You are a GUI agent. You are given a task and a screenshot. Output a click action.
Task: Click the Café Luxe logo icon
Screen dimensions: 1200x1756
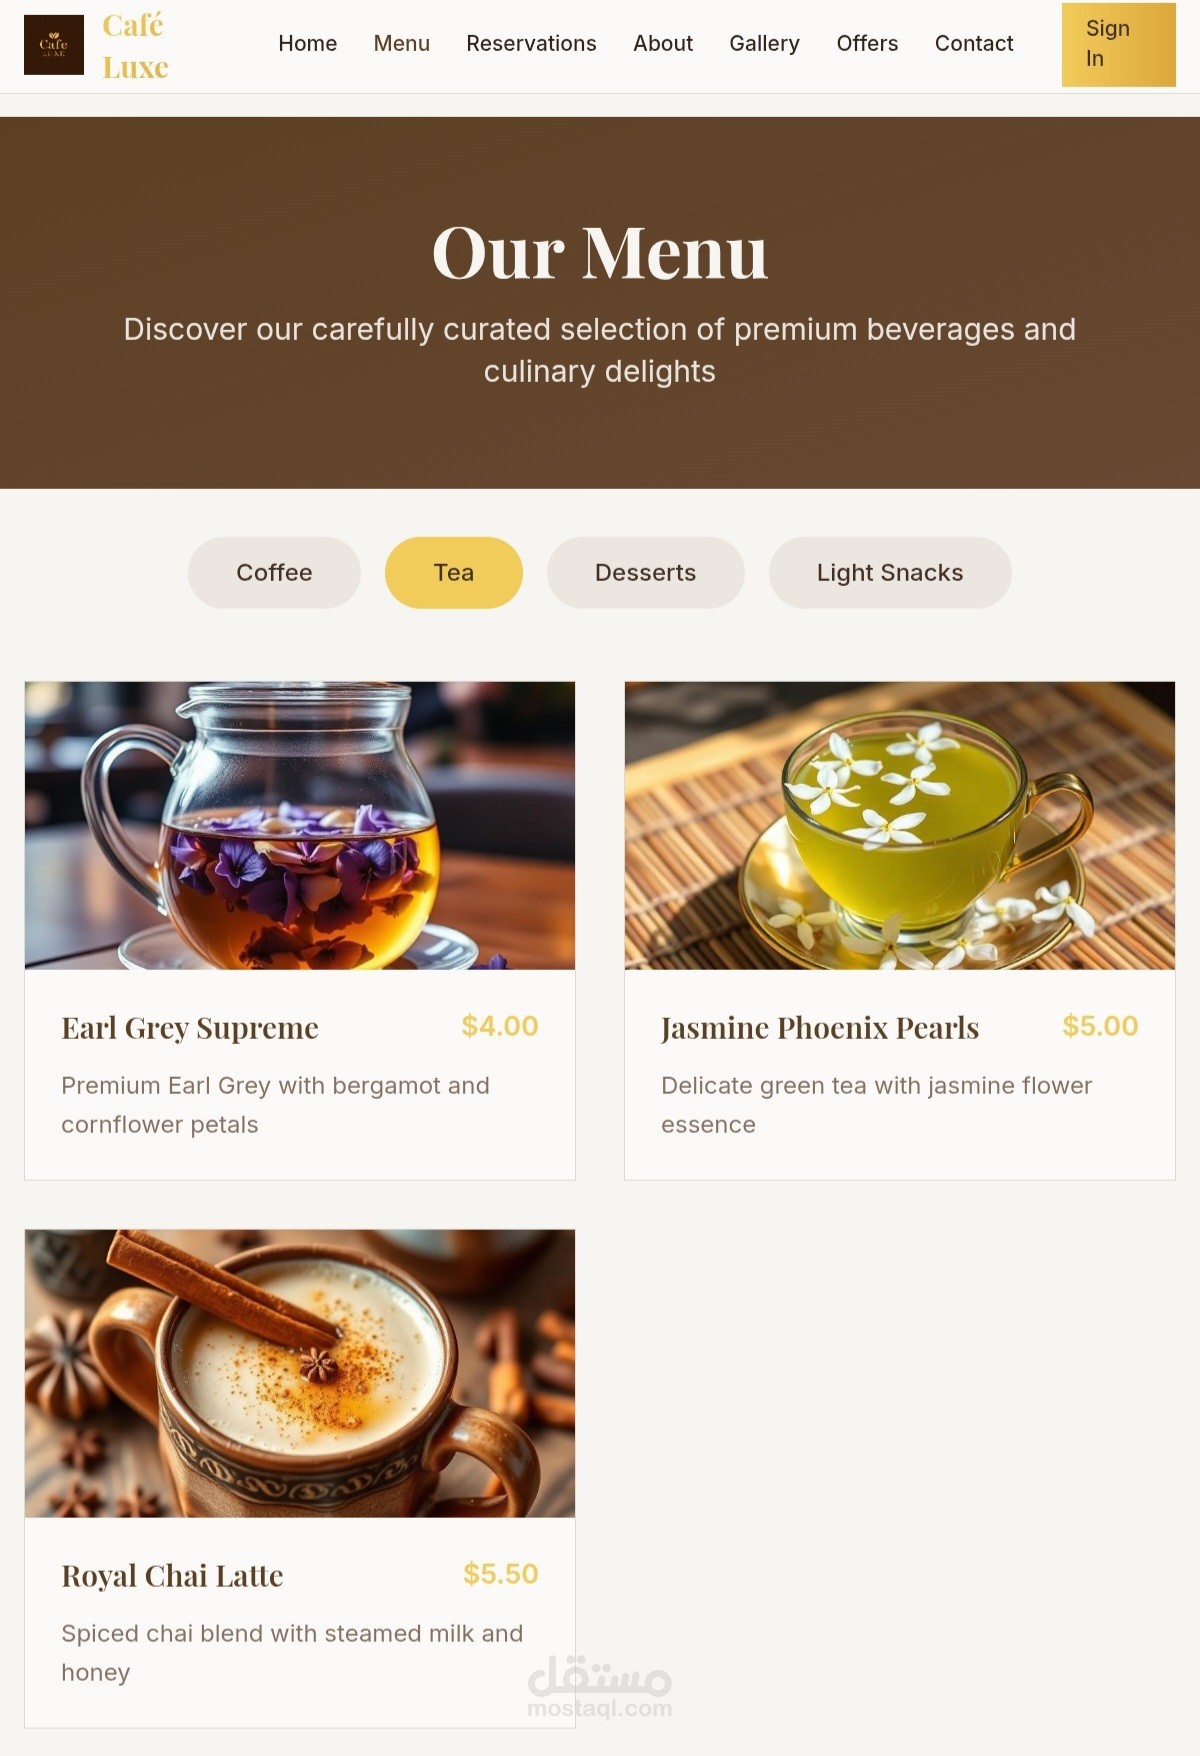pyautogui.click(x=54, y=45)
